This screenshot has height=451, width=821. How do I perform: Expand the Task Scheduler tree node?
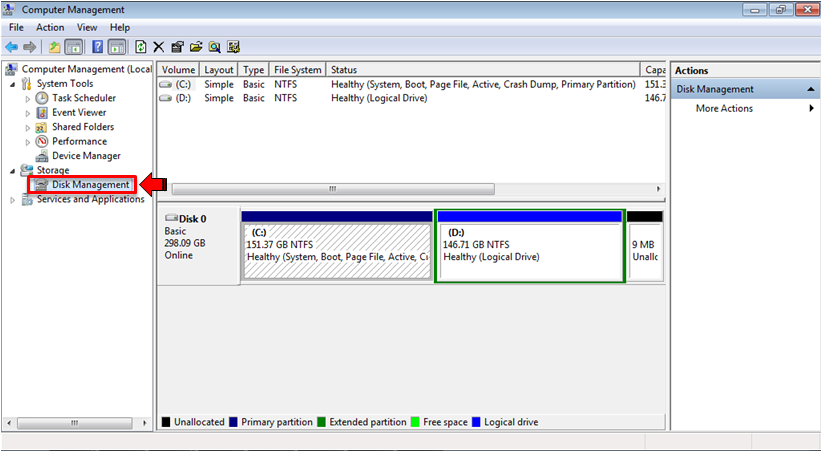click(28, 98)
